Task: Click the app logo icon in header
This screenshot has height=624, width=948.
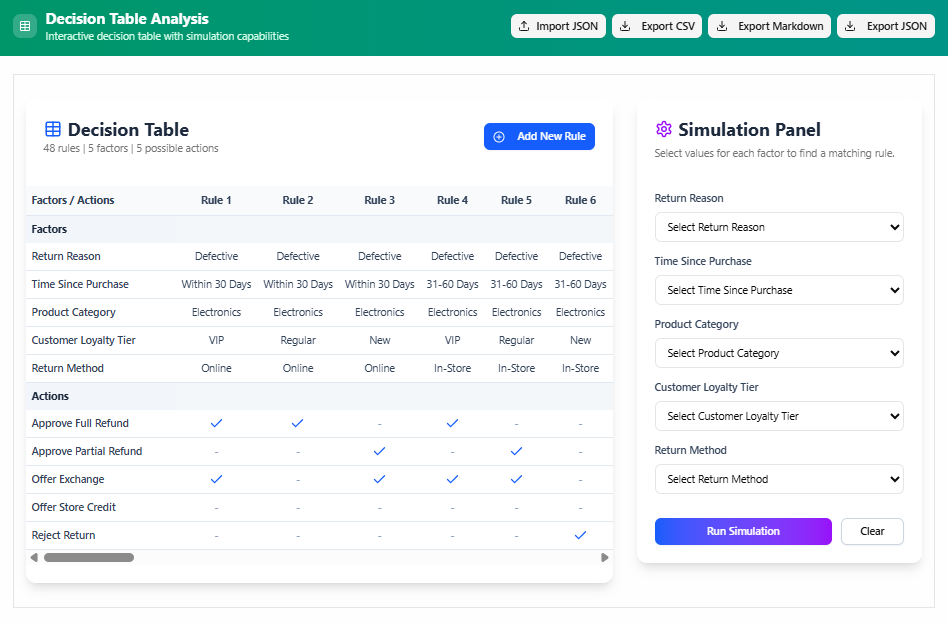Action: (25, 27)
